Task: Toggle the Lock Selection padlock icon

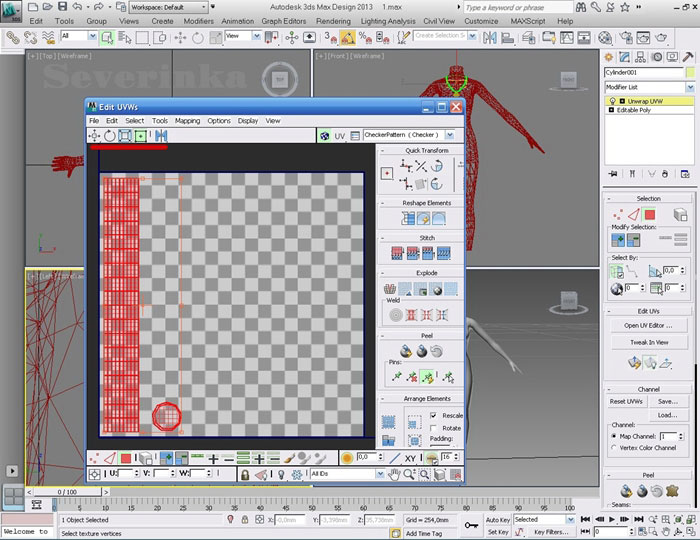Action: coord(245,473)
